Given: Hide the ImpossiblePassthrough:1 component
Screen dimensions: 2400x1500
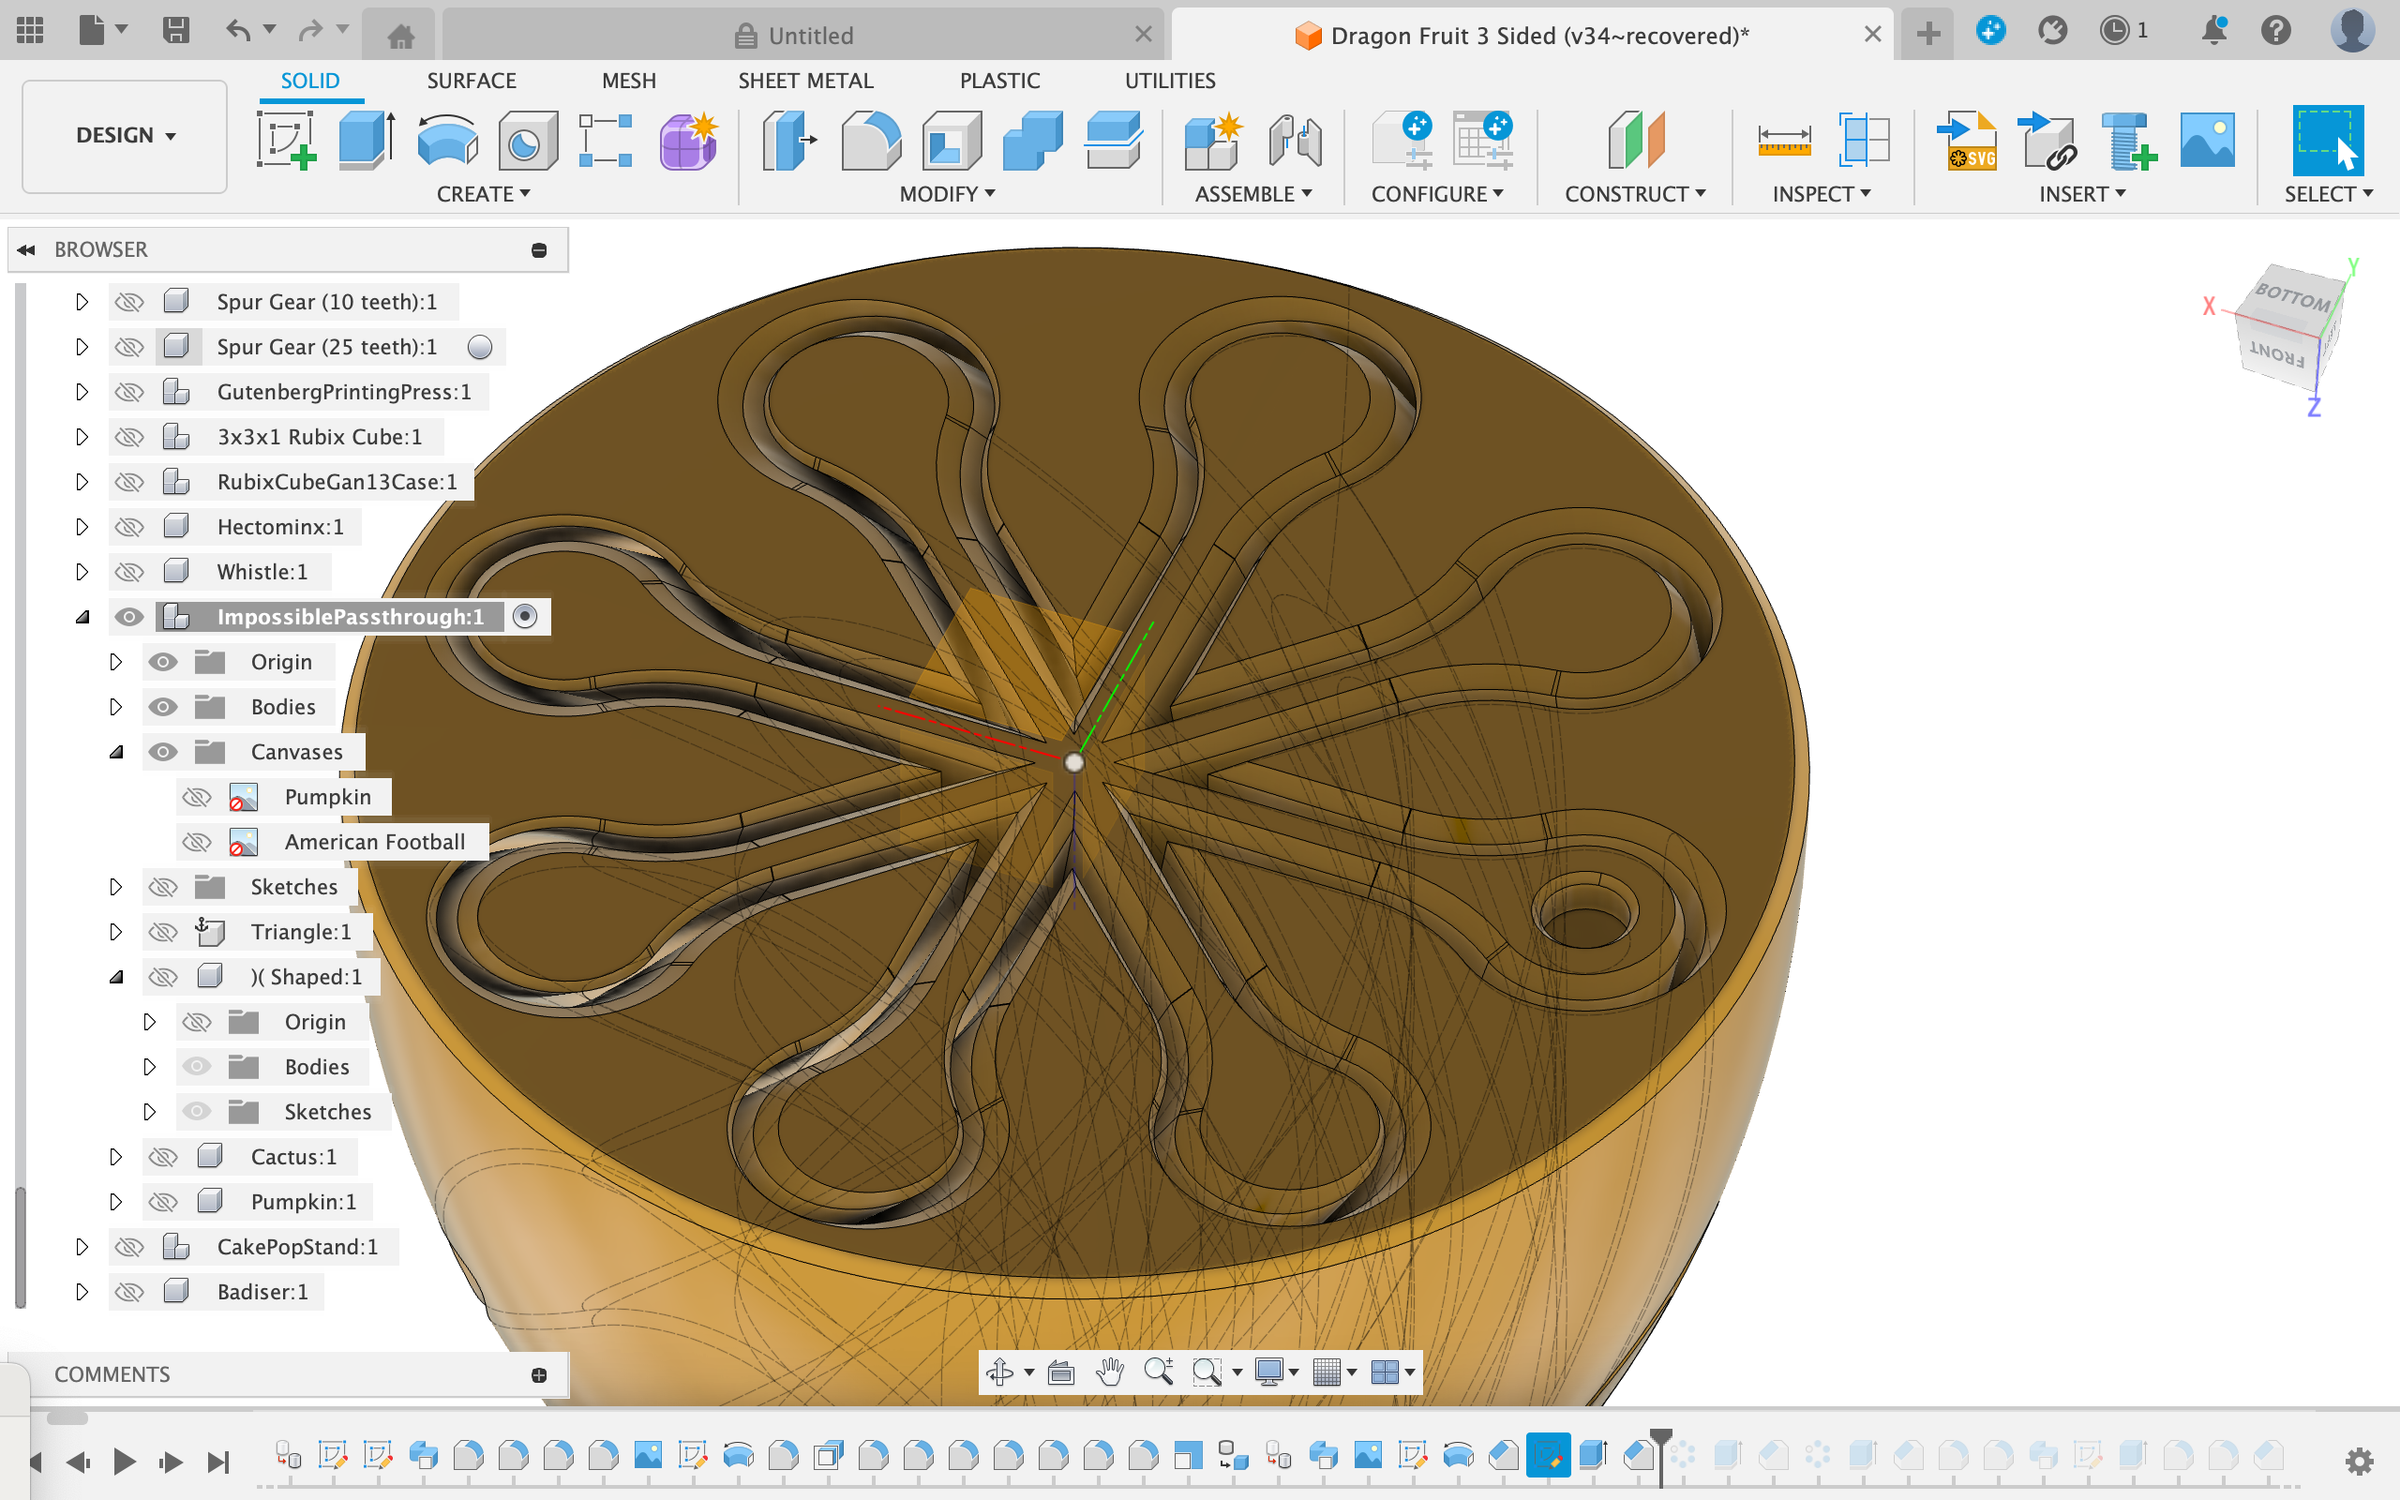Looking at the screenshot, I should [x=129, y=617].
